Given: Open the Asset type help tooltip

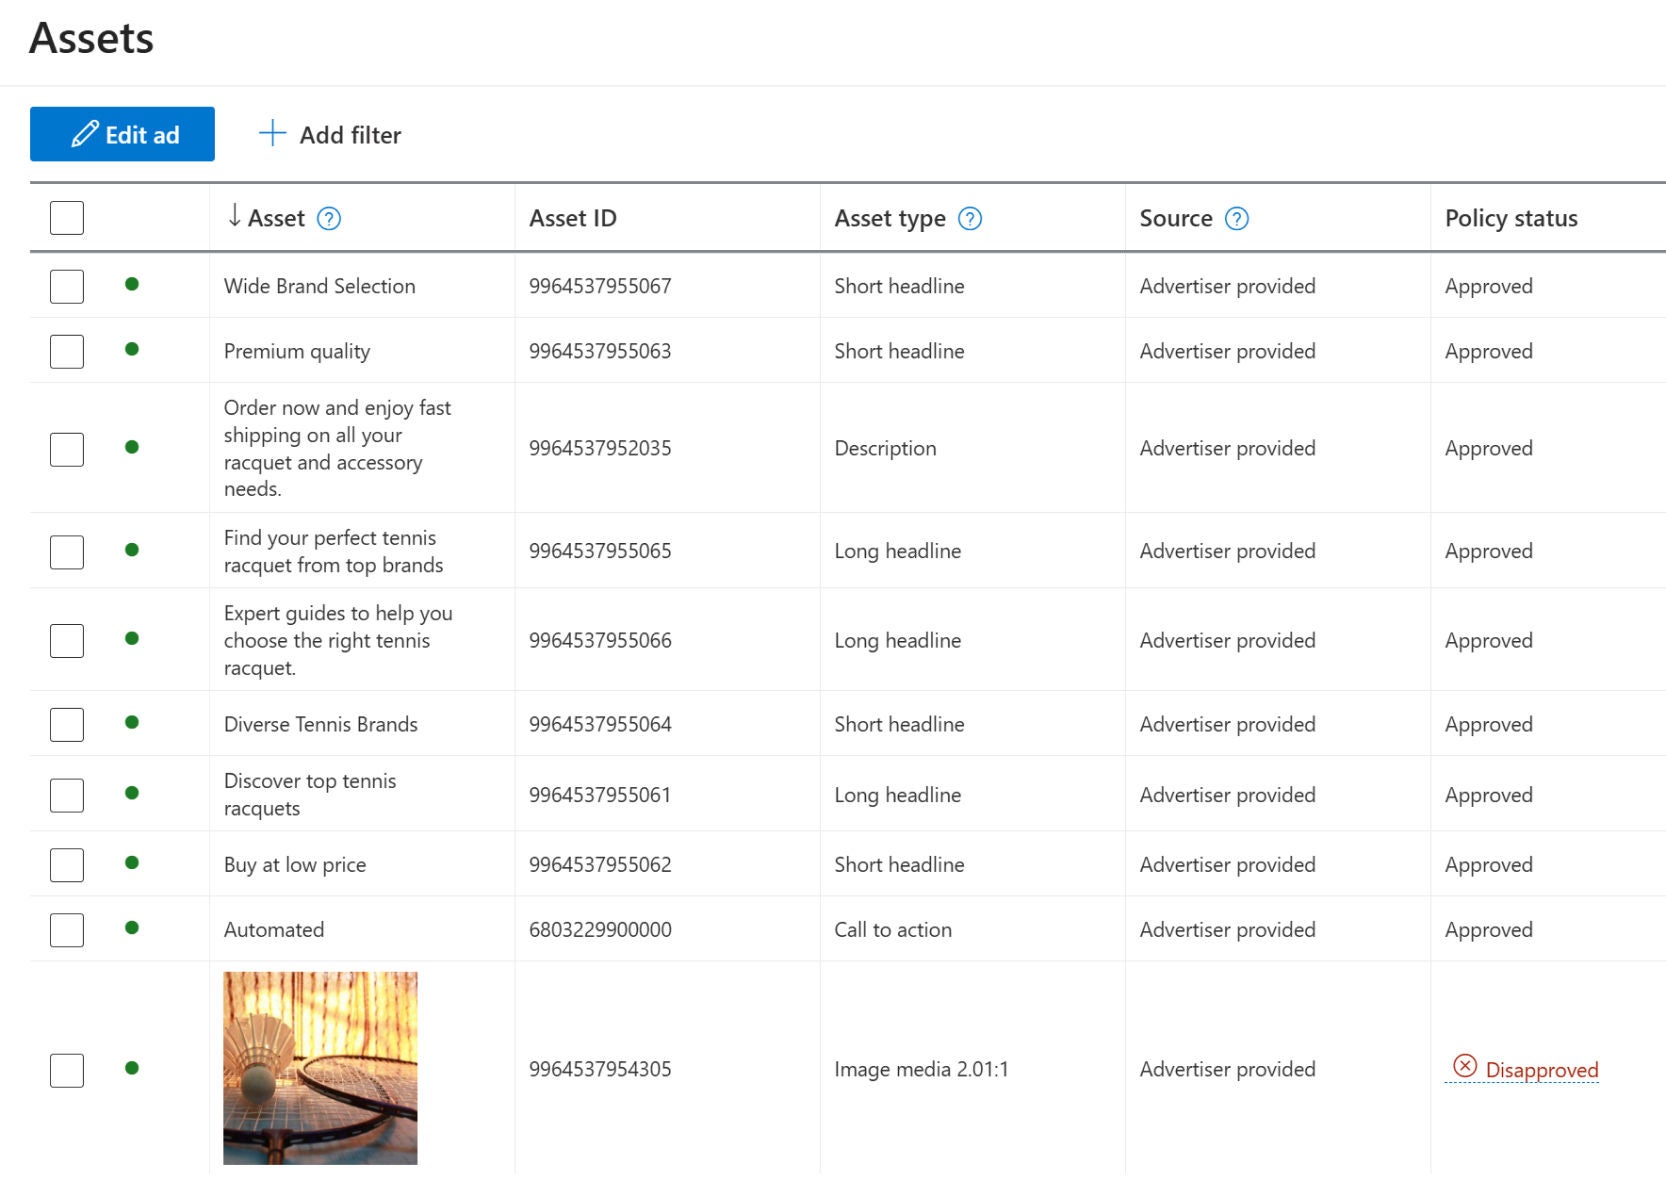Looking at the screenshot, I should click(969, 218).
